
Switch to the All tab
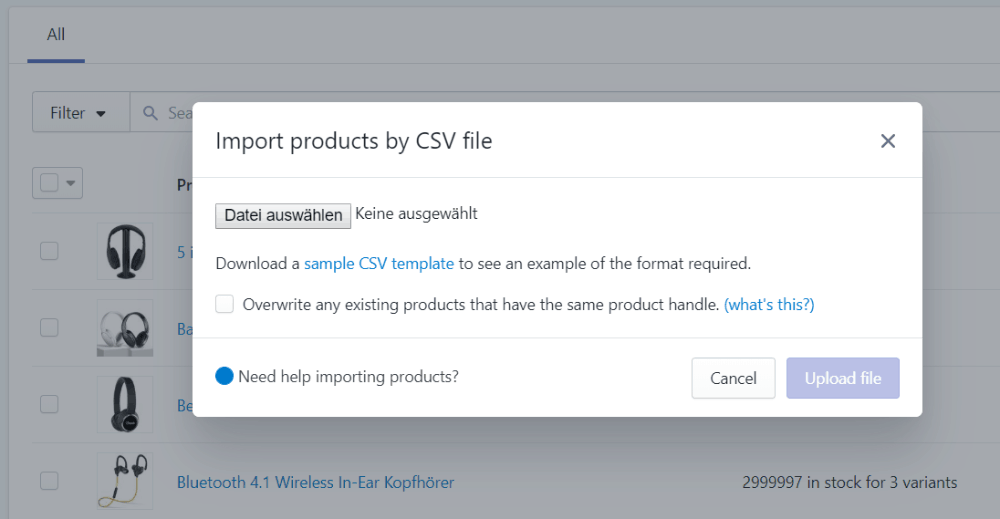point(56,34)
